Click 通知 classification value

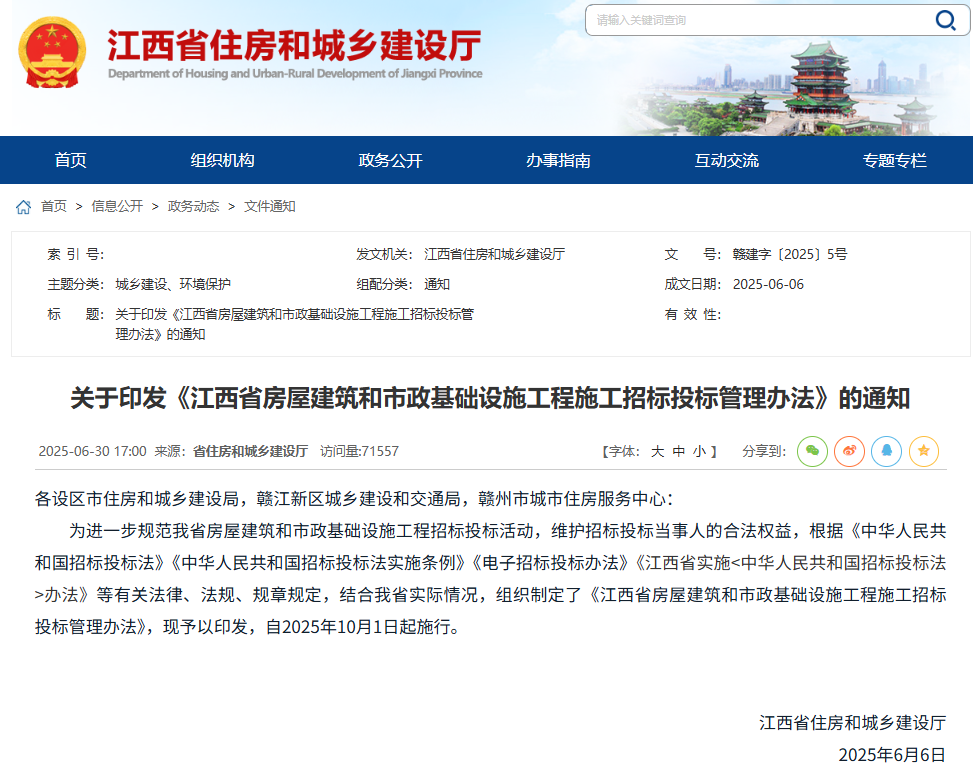click(437, 284)
